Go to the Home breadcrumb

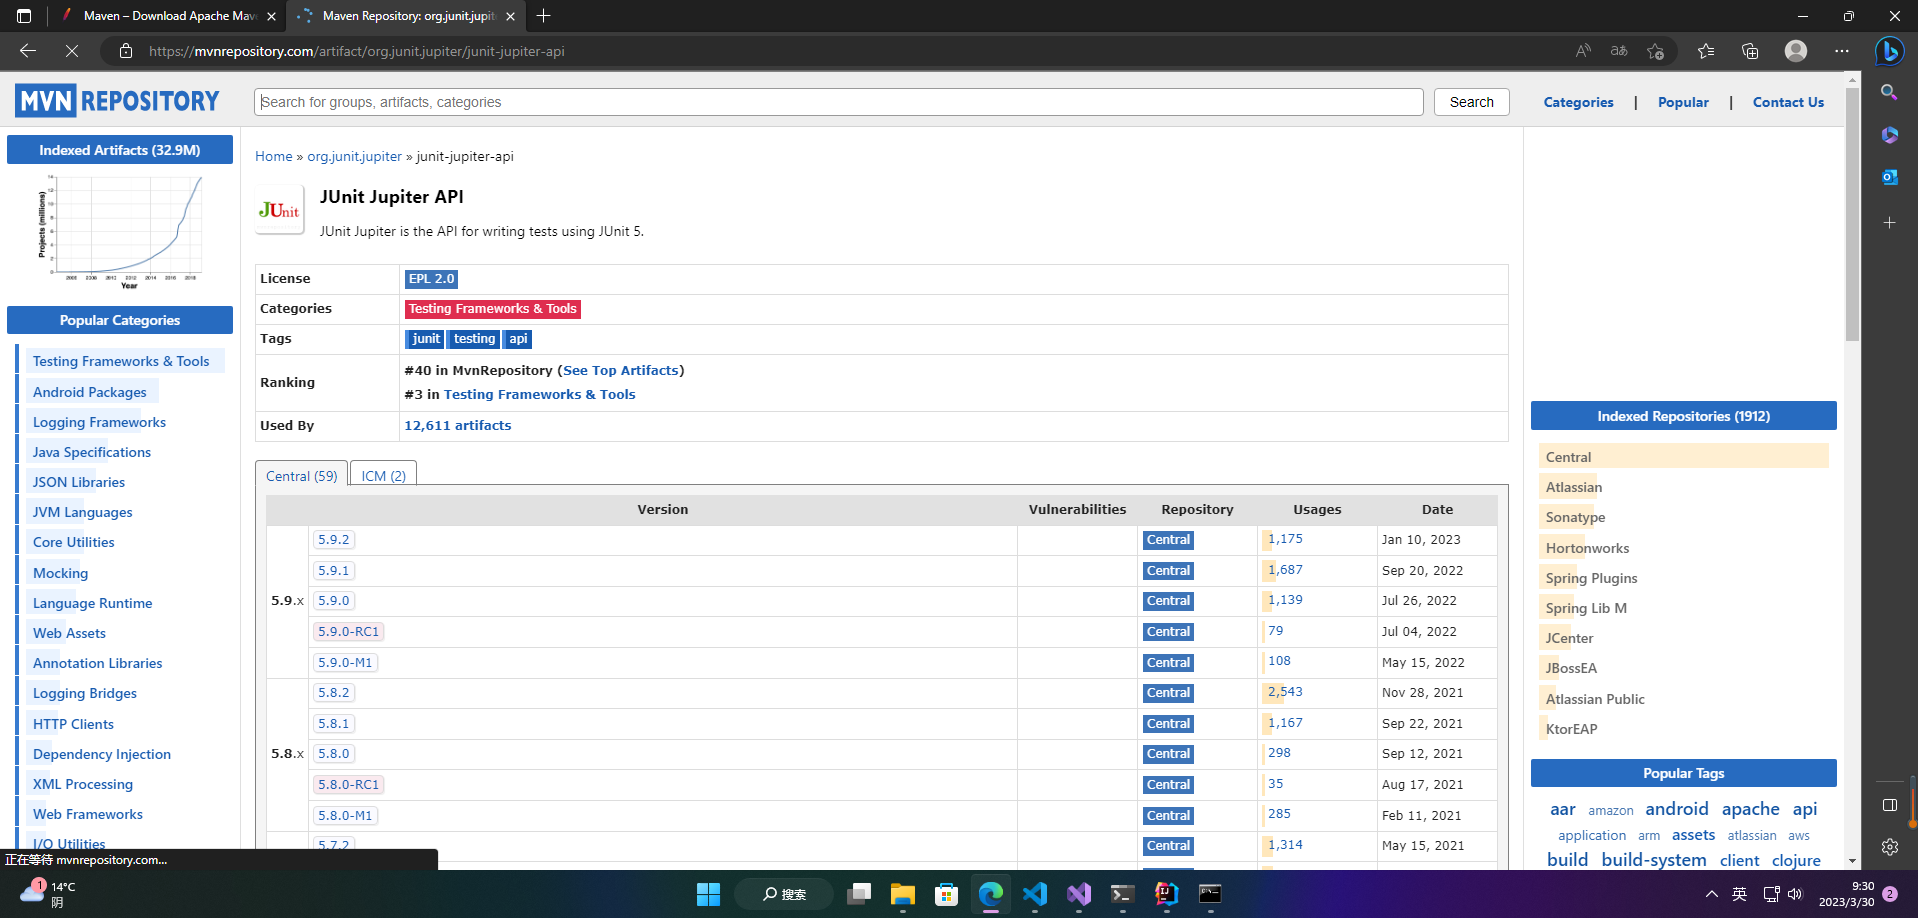pyautogui.click(x=274, y=156)
